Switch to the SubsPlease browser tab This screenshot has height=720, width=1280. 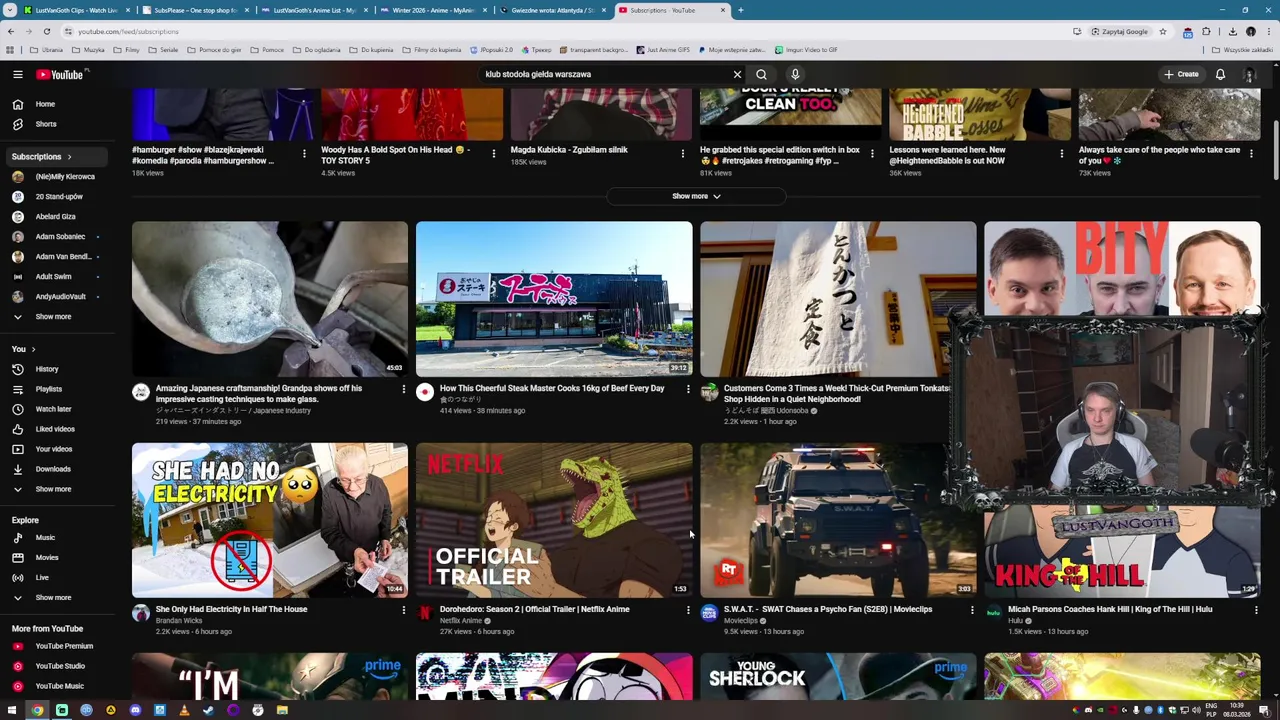[x=195, y=10]
